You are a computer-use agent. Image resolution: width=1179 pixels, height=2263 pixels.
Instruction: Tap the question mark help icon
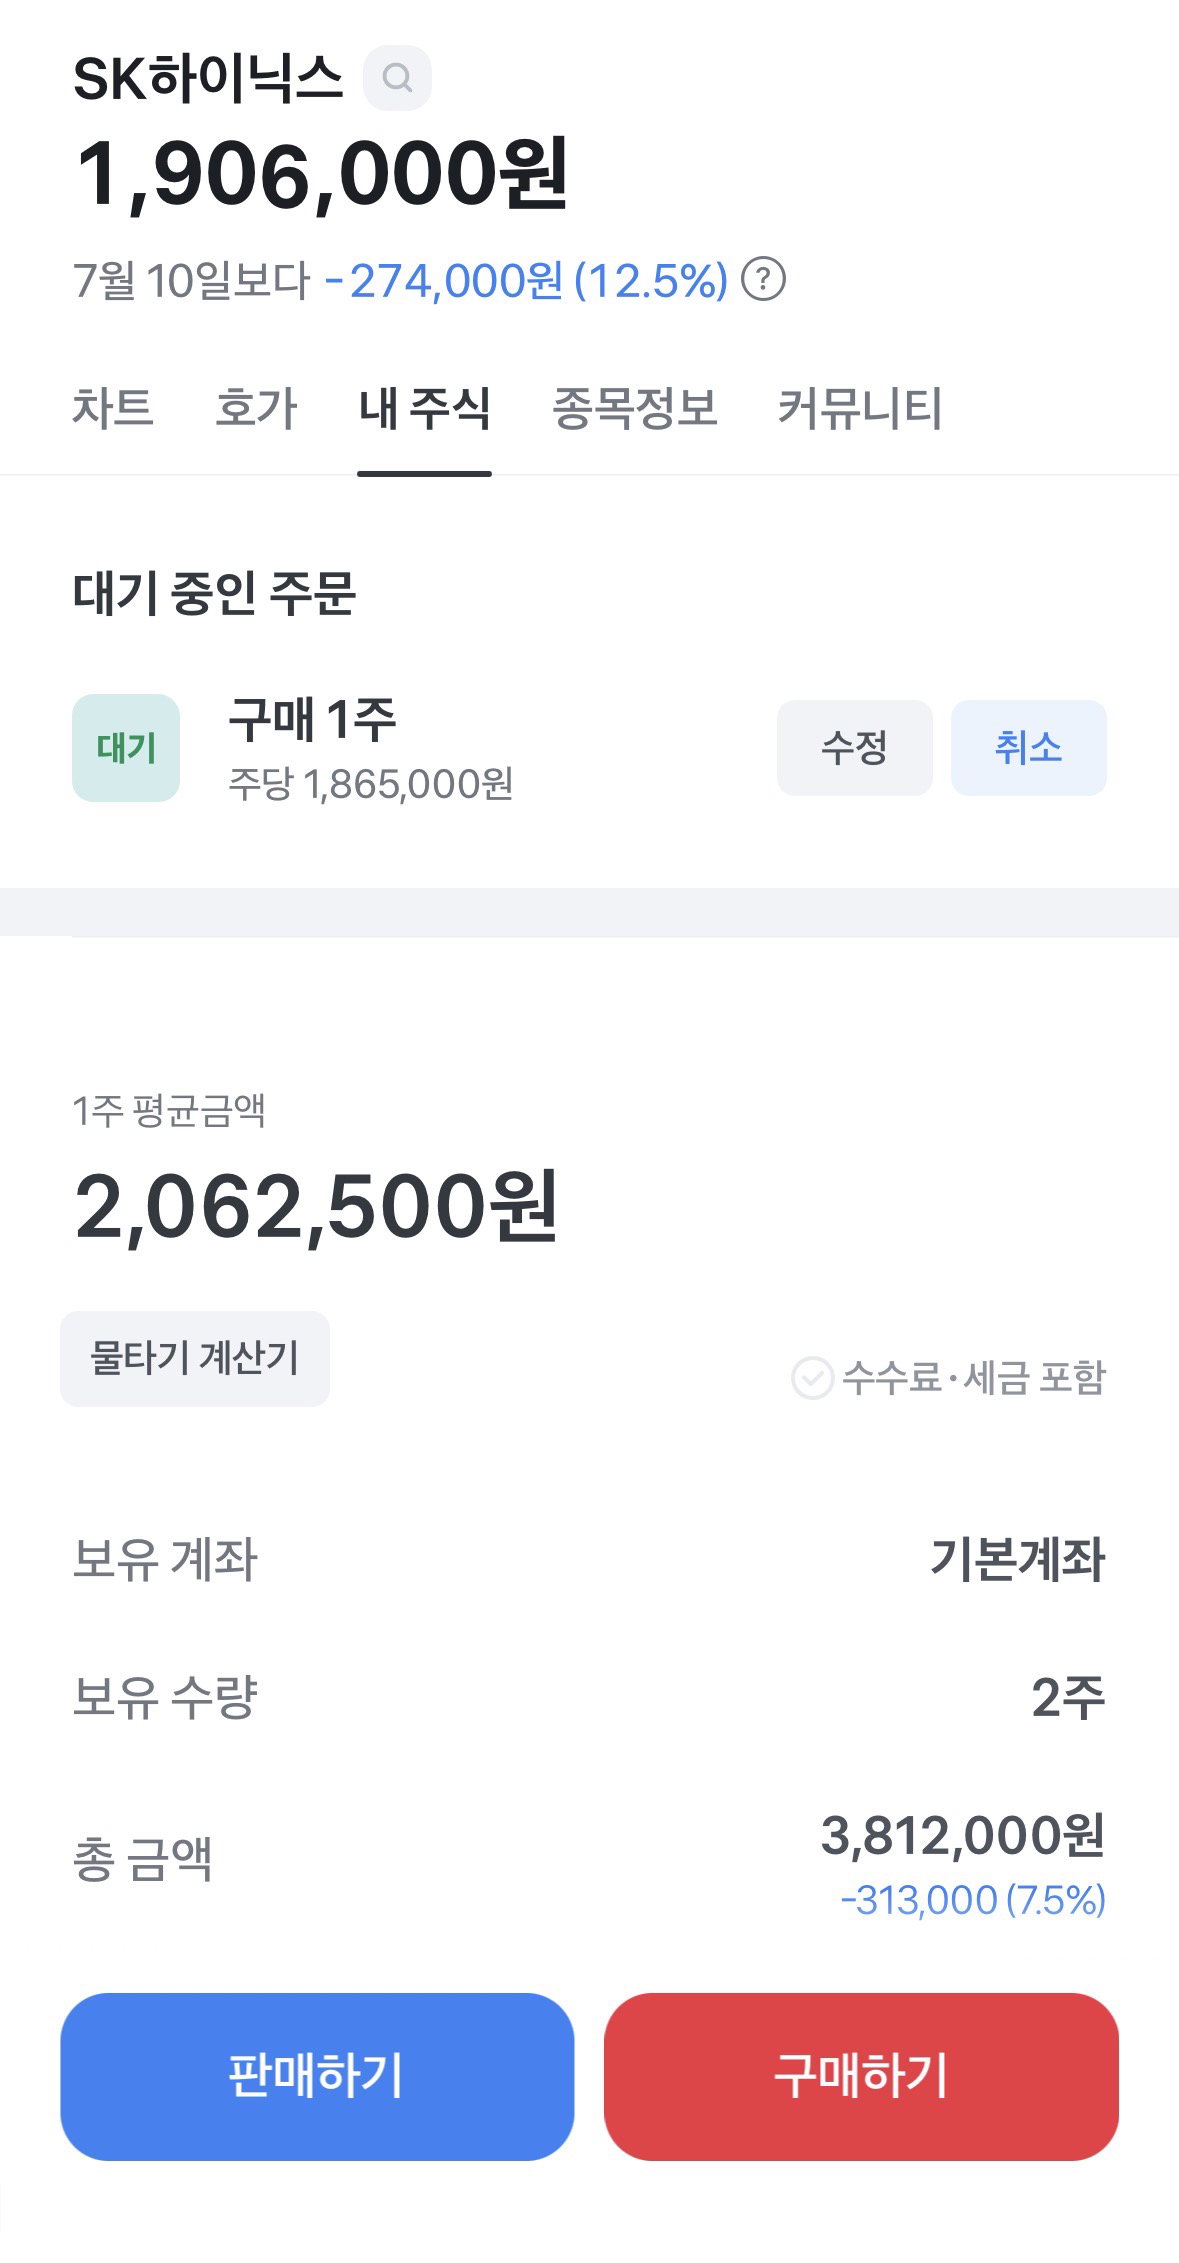click(764, 279)
